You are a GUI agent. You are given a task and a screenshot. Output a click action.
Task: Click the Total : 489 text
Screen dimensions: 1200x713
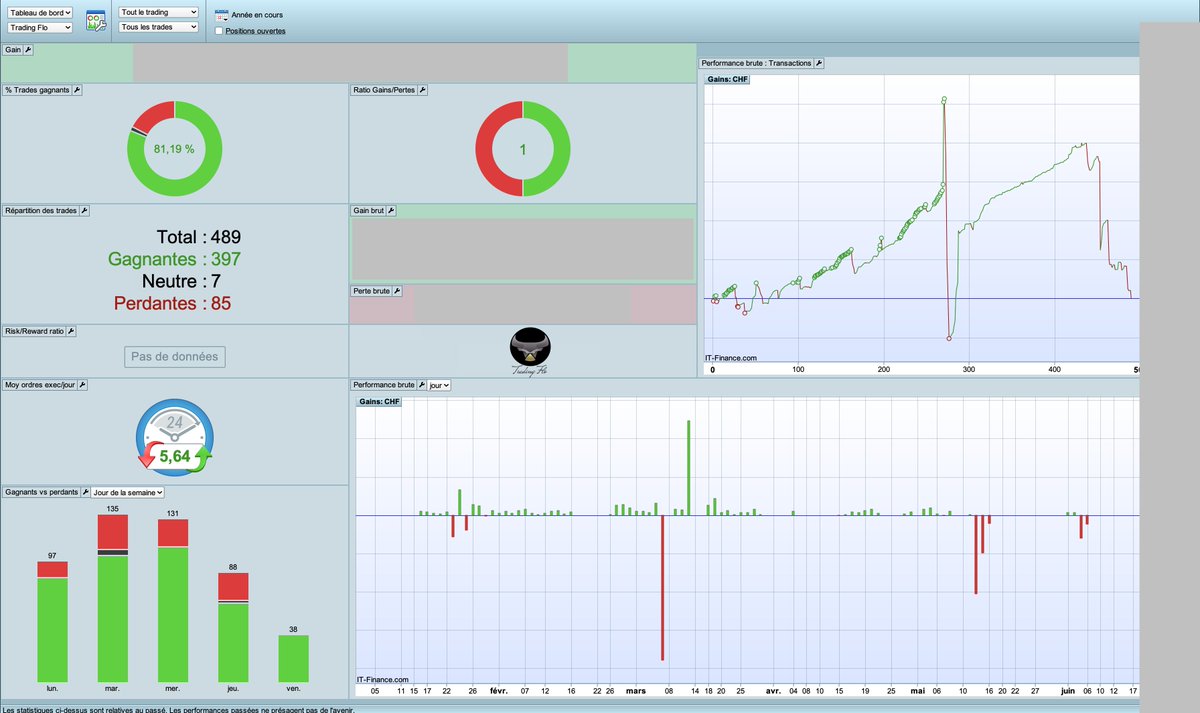199,237
